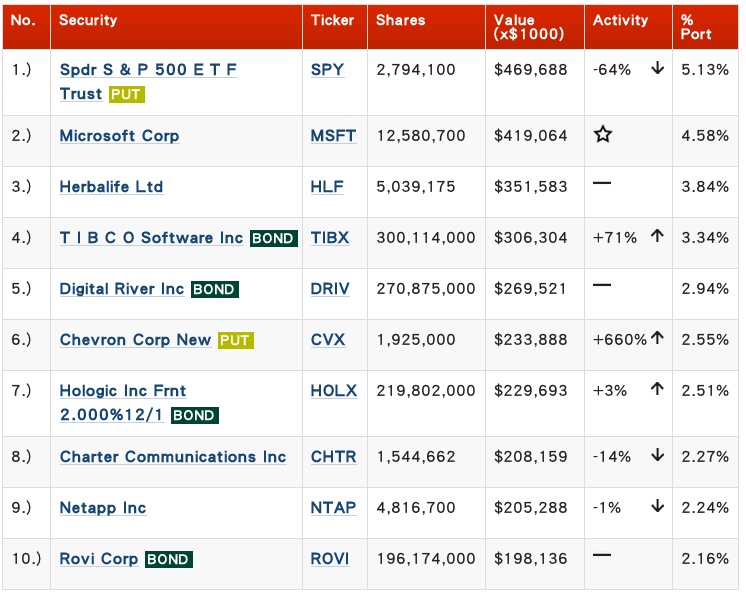Image resolution: width=746 pixels, height=597 pixels.
Task: Click the ROVI ticker link
Action: click(x=330, y=558)
